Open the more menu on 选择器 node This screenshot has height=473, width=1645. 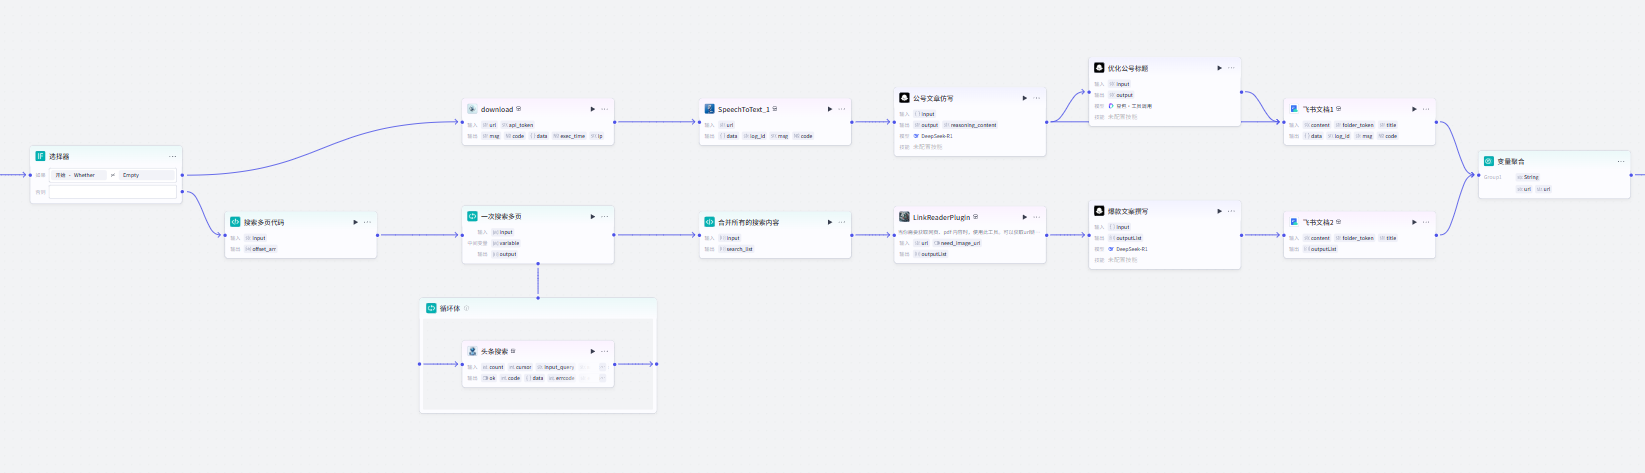click(x=172, y=156)
